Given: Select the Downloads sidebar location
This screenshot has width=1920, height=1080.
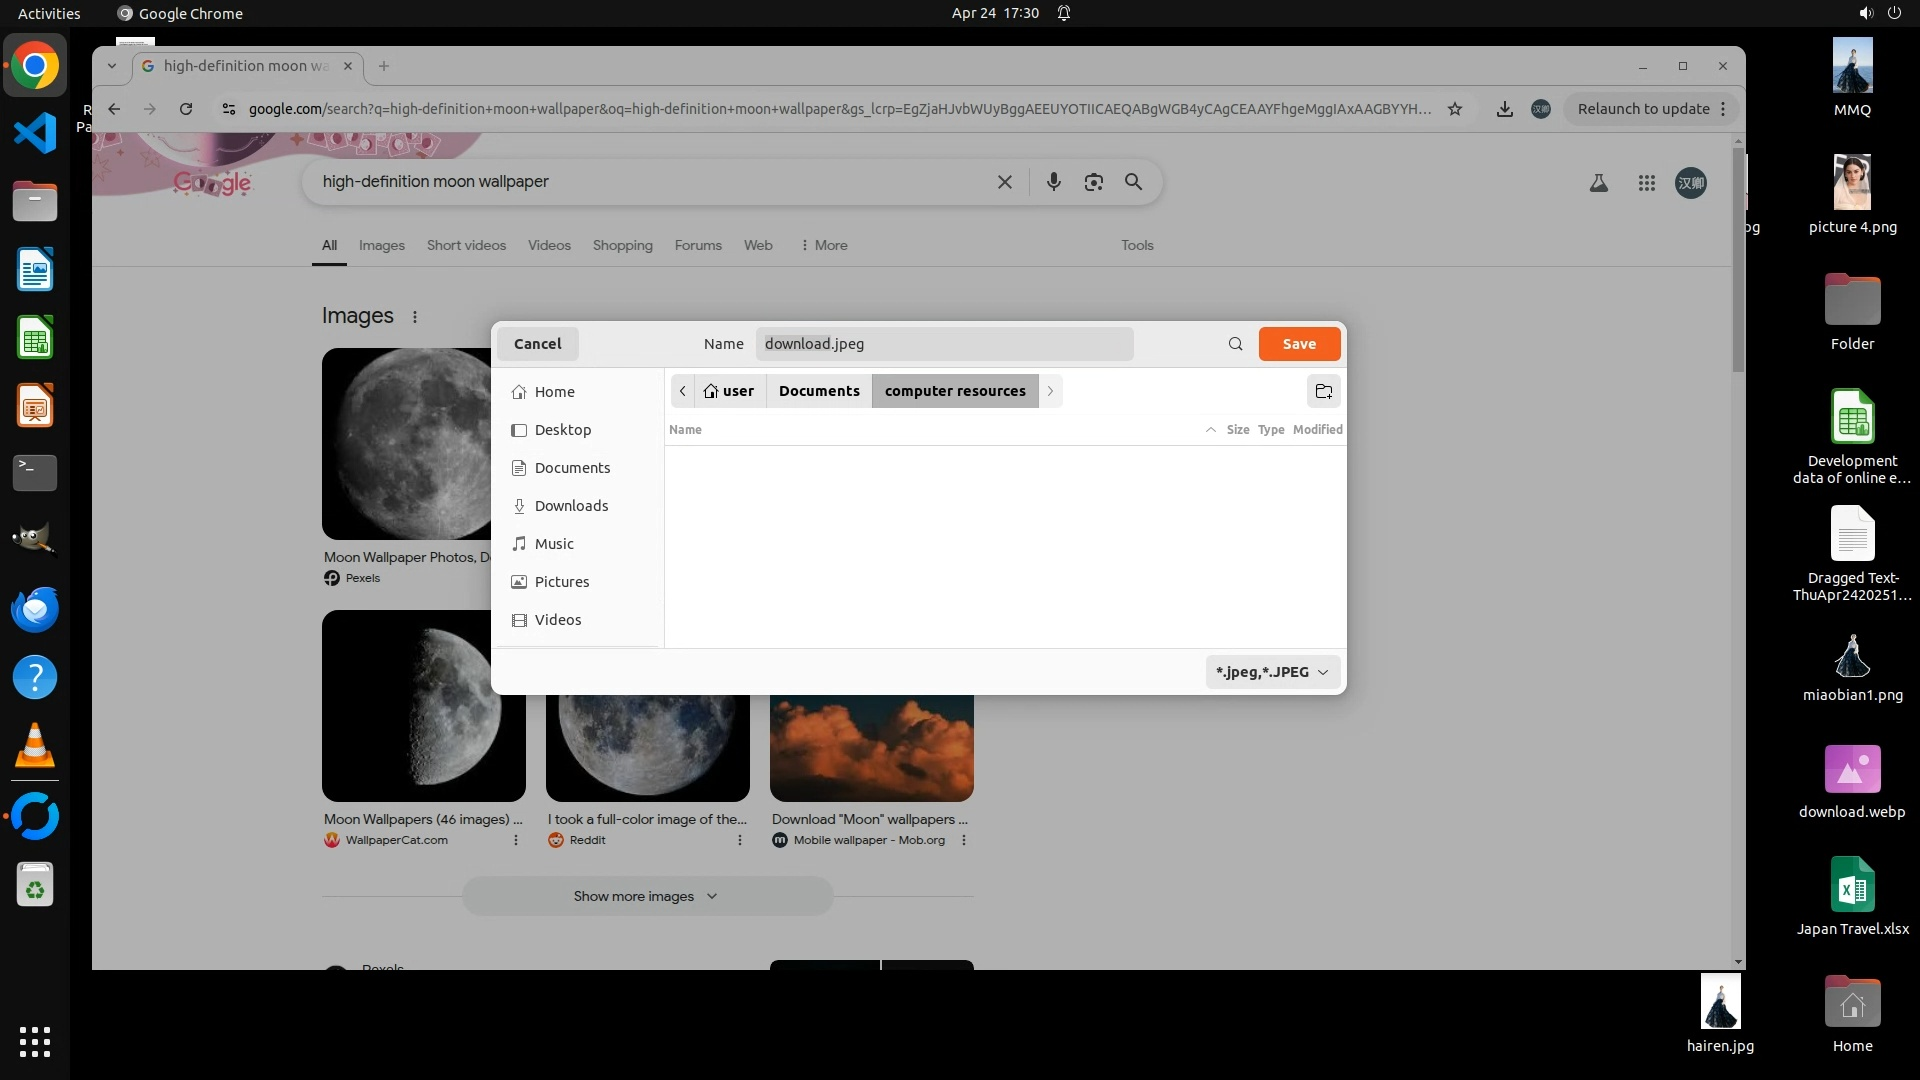Looking at the screenshot, I should tap(571, 506).
